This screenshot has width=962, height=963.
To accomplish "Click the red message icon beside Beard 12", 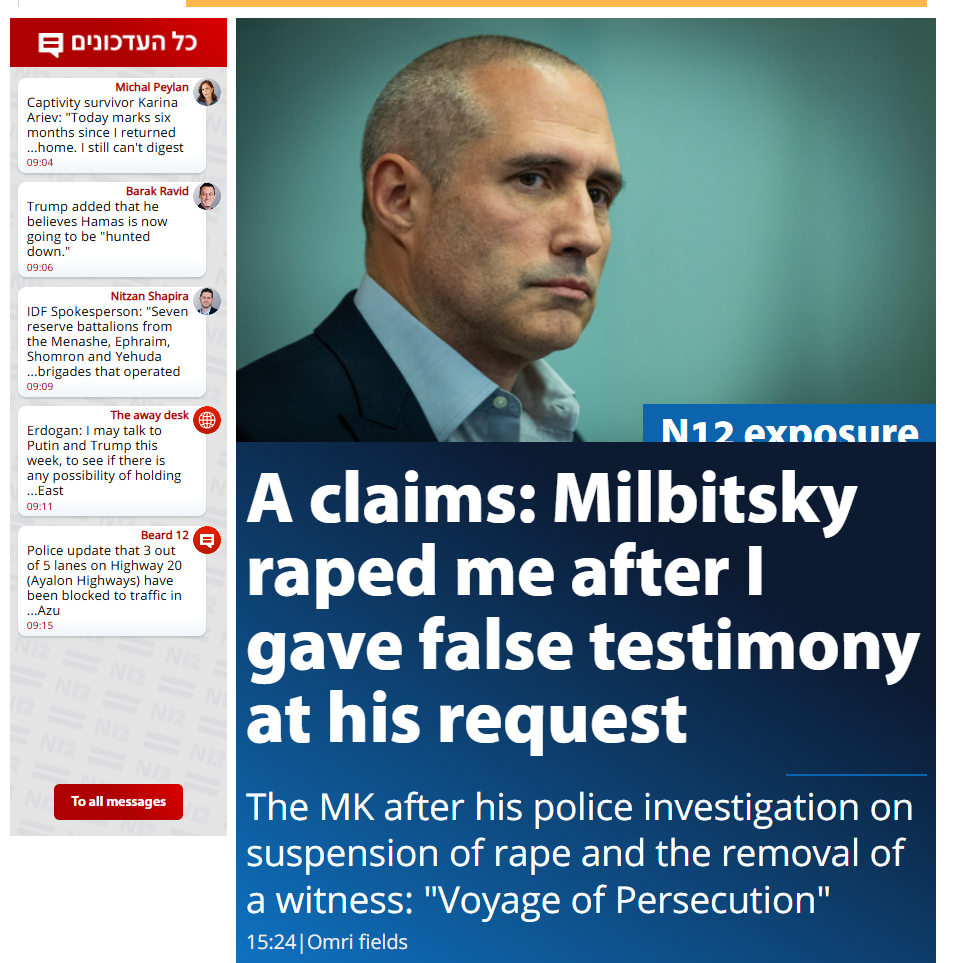I will pos(207,540).
